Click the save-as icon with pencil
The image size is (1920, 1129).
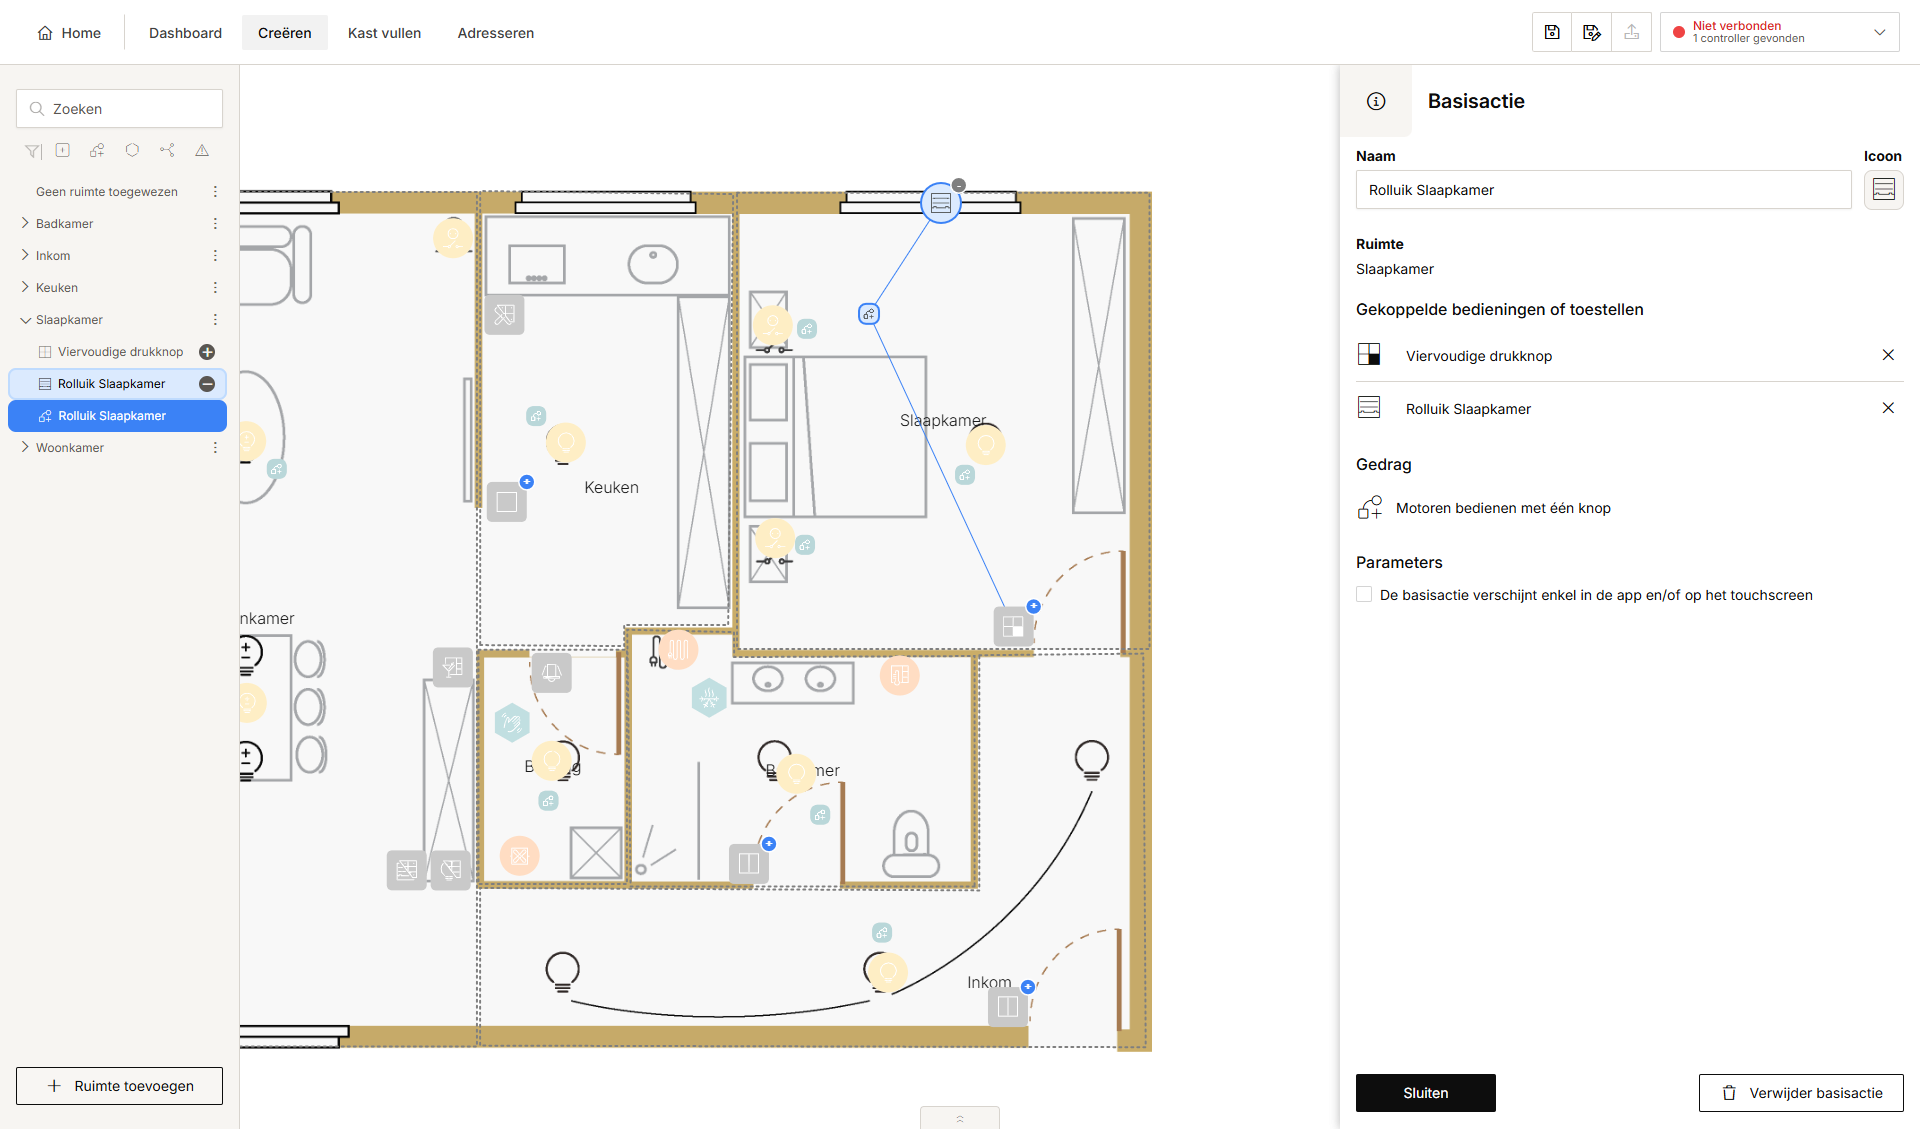1592,32
